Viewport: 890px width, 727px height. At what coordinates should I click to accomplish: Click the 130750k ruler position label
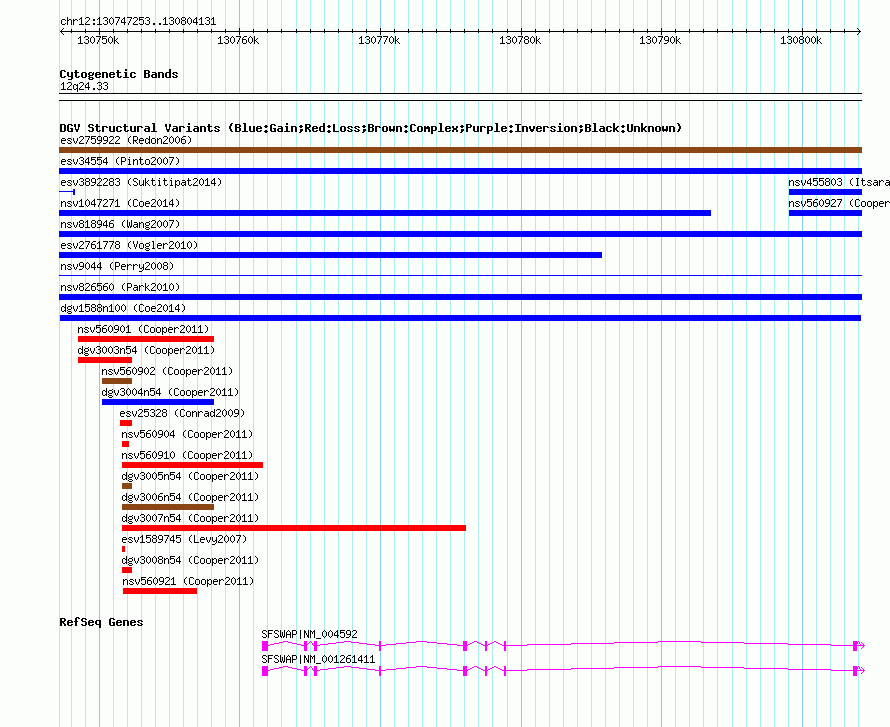click(x=98, y=40)
